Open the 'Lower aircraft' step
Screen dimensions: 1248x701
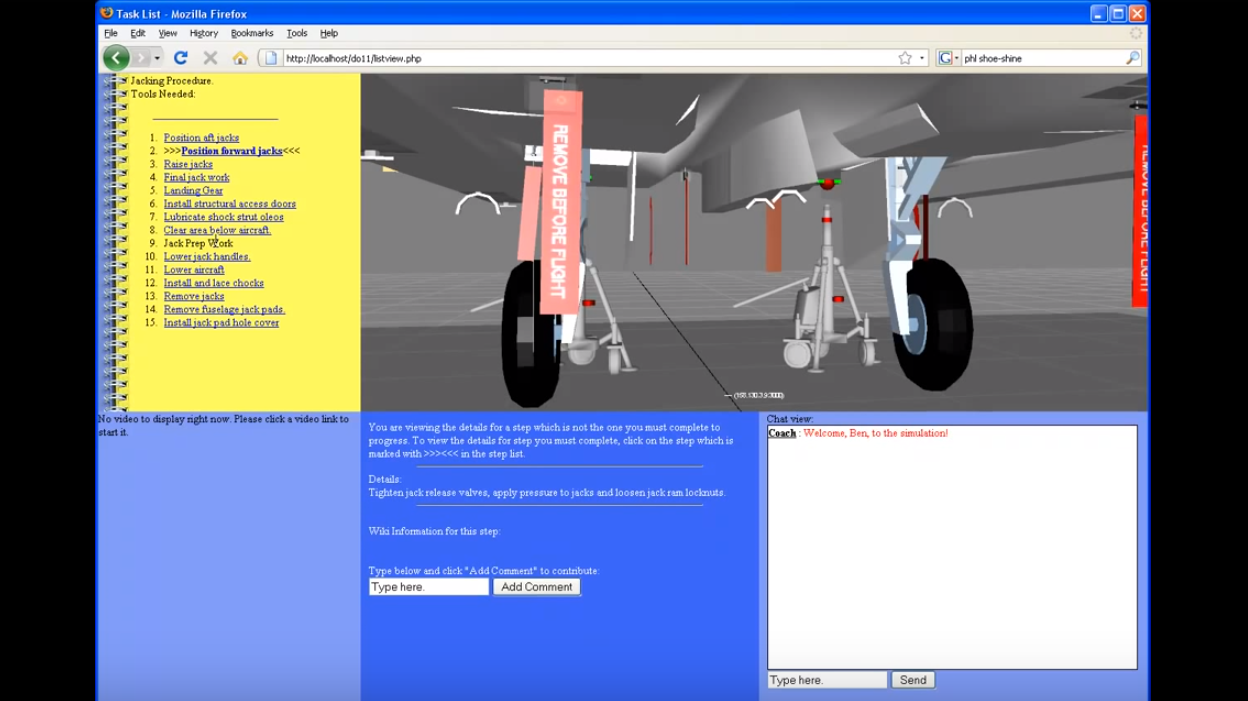click(x=194, y=270)
